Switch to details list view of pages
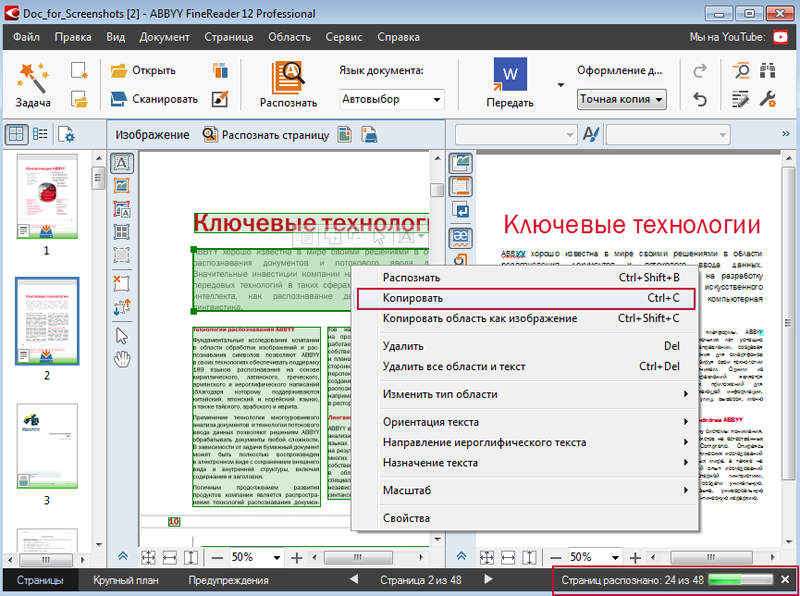The height and width of the screenshot is (596, 800). (41, 134)
